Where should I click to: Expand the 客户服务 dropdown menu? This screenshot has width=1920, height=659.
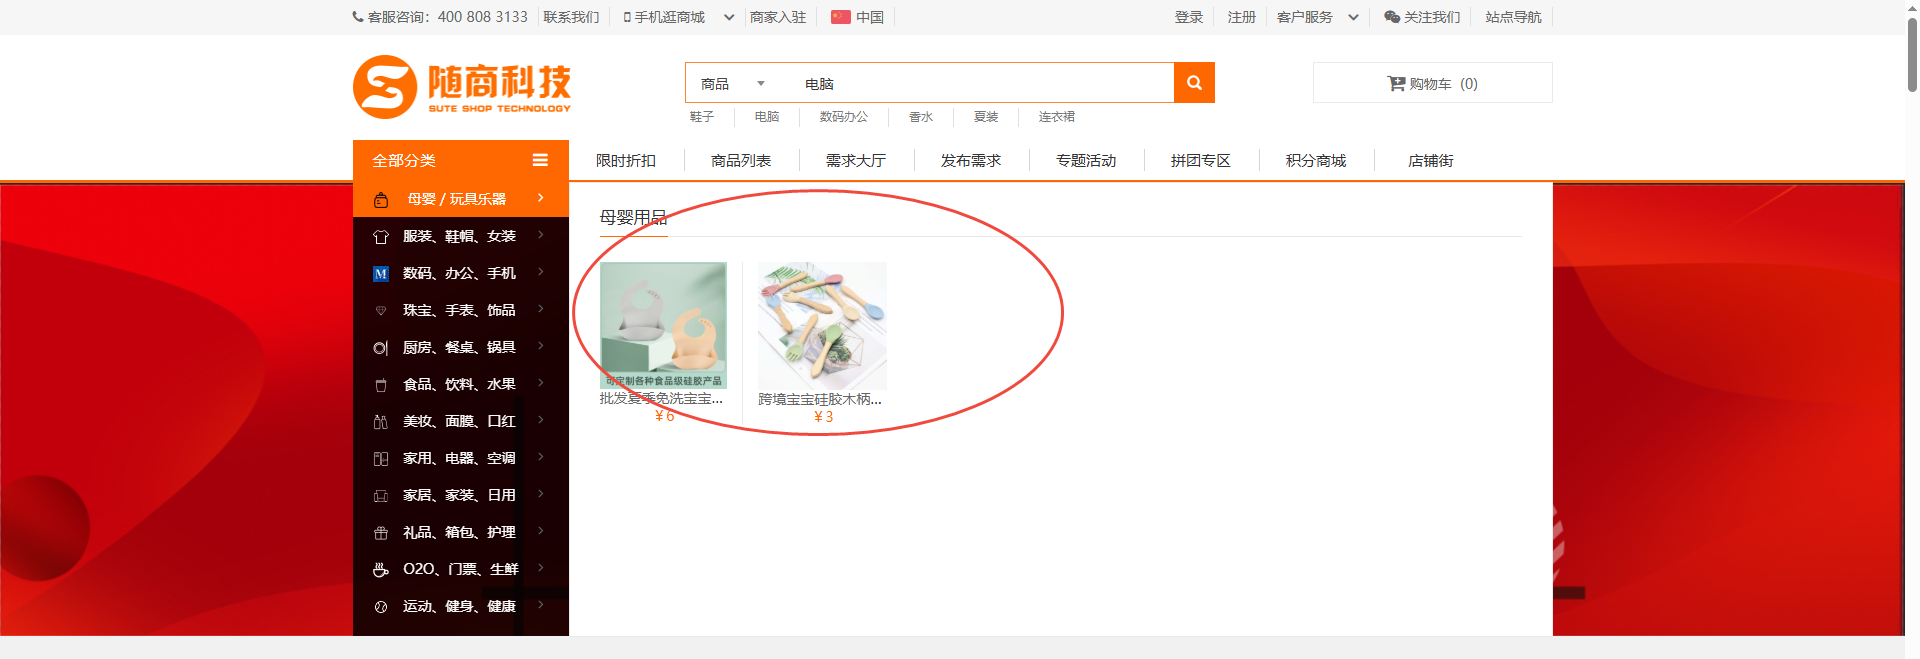(1353, 17)
